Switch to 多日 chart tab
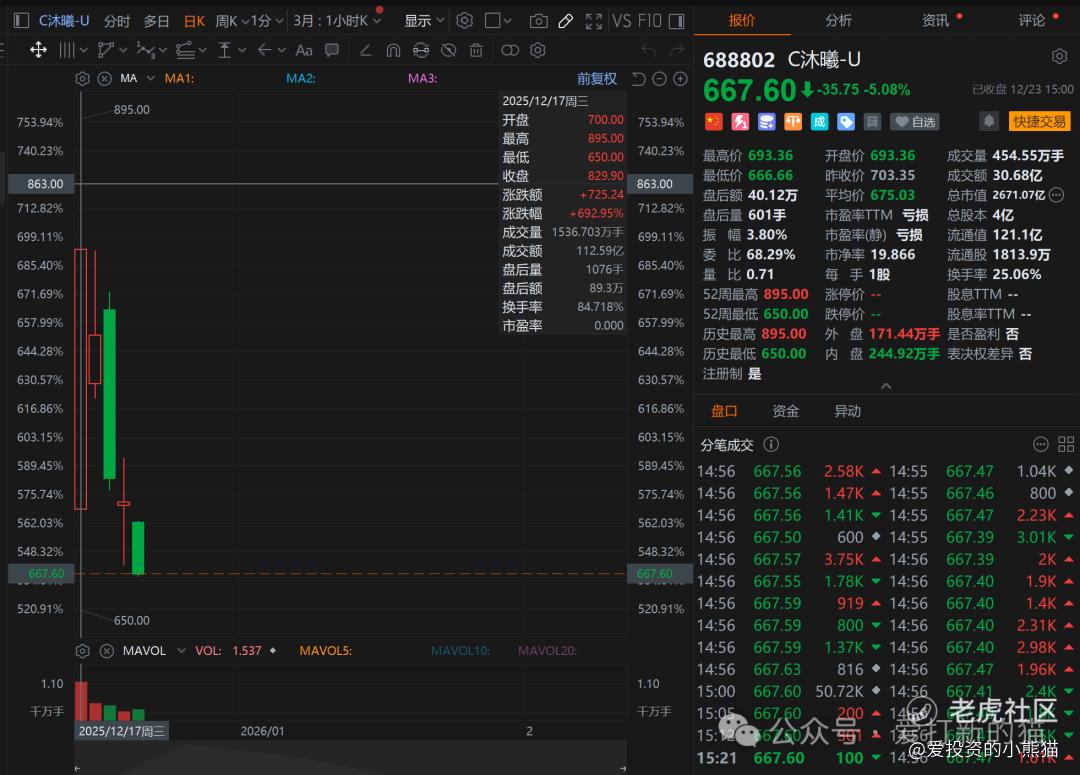Image resolution: width=1080 pixels, height=775 pixels. [x=156, y=21]
